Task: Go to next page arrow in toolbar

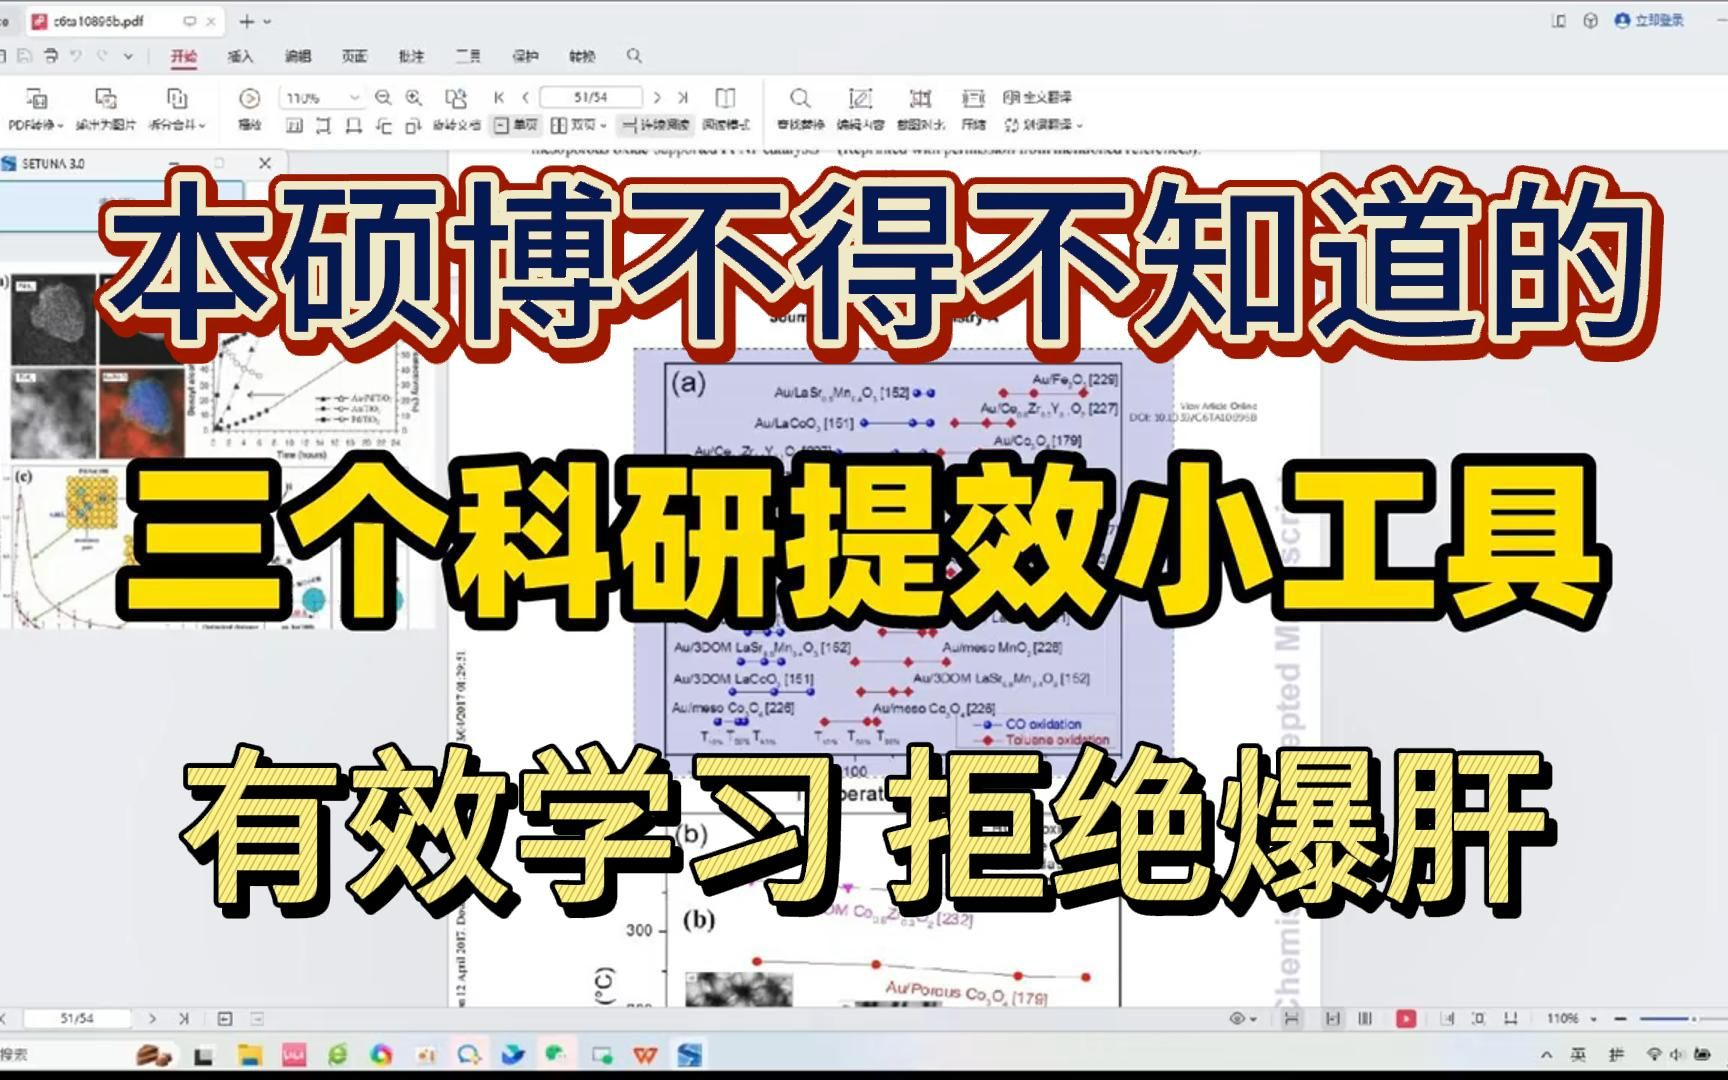Action: click(657, 97)
